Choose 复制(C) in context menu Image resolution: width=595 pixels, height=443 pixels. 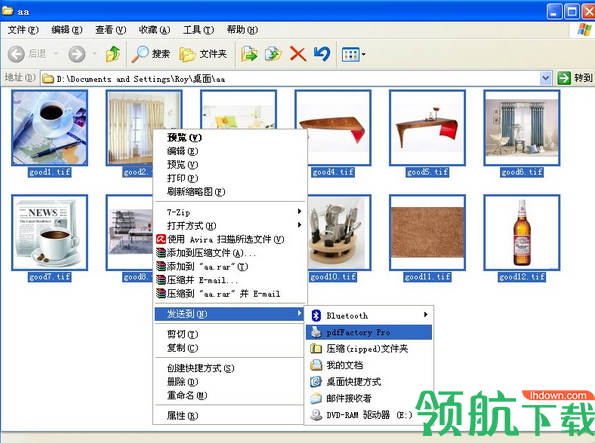click(x=230, y=348)
